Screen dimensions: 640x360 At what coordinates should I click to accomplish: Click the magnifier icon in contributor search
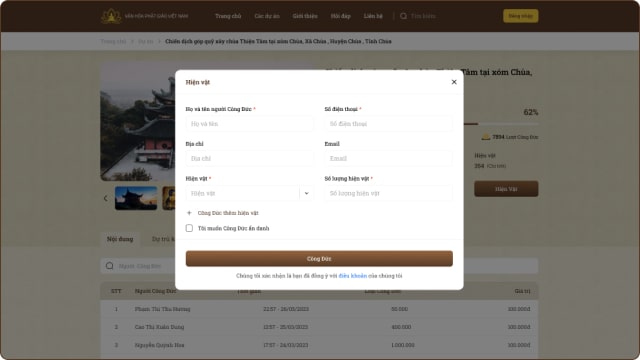109,266
